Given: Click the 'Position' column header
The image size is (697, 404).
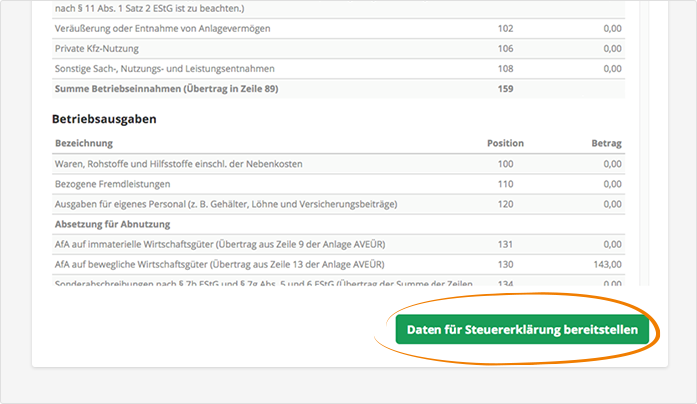Looking at the screenshot, I should pos(505,143).
